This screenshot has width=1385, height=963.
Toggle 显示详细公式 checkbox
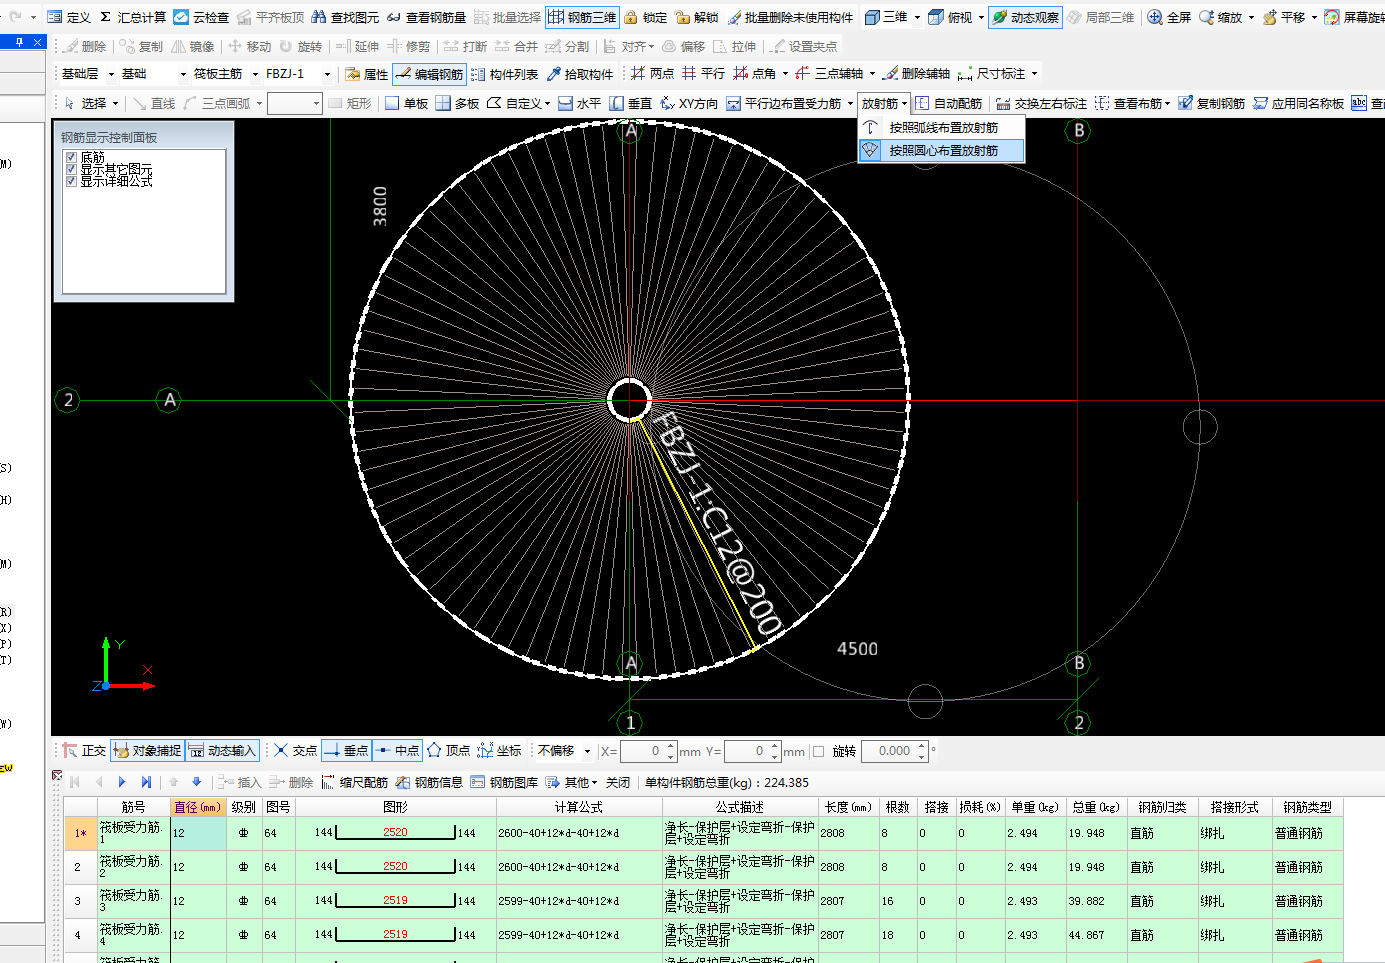71,182
